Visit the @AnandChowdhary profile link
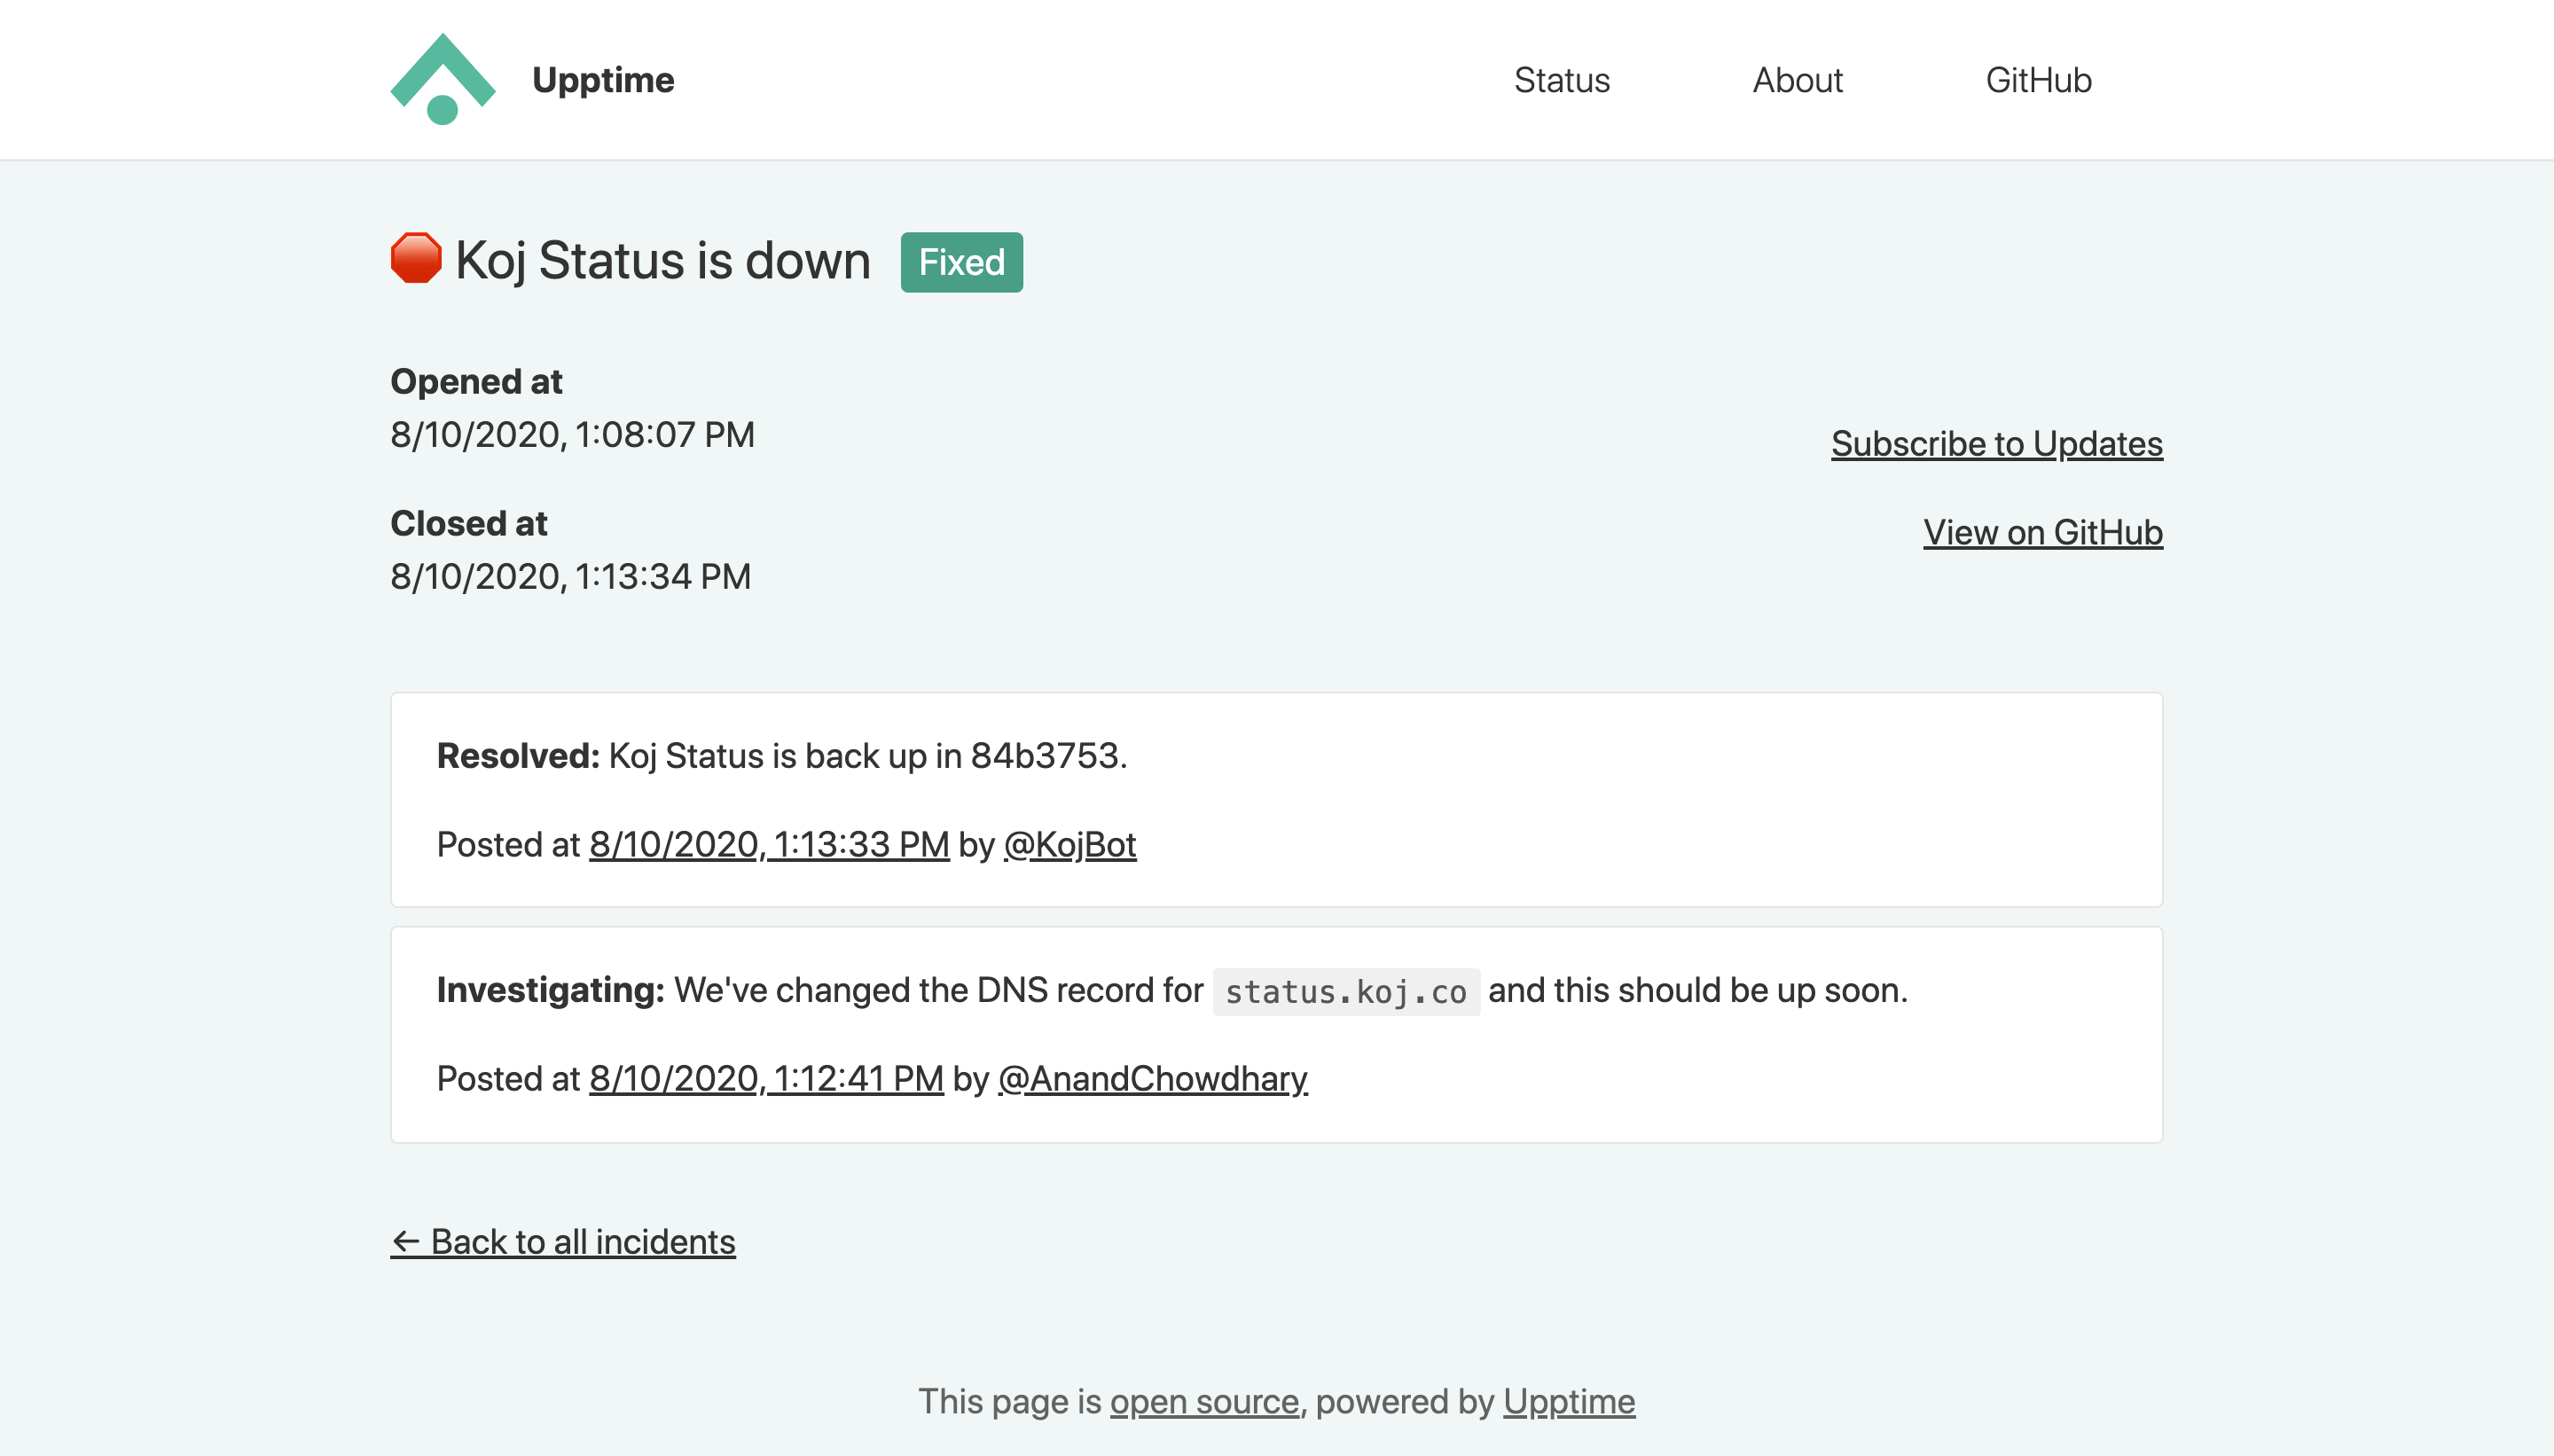This screenshot has height=1456, width=2554. 1152,1078
